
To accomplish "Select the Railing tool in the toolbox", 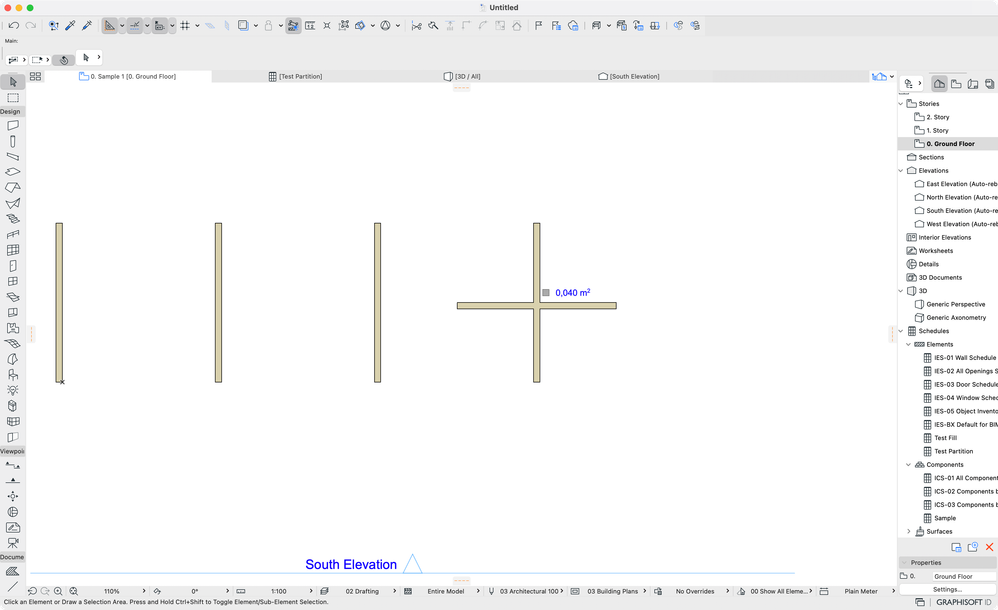I will 13,234.
